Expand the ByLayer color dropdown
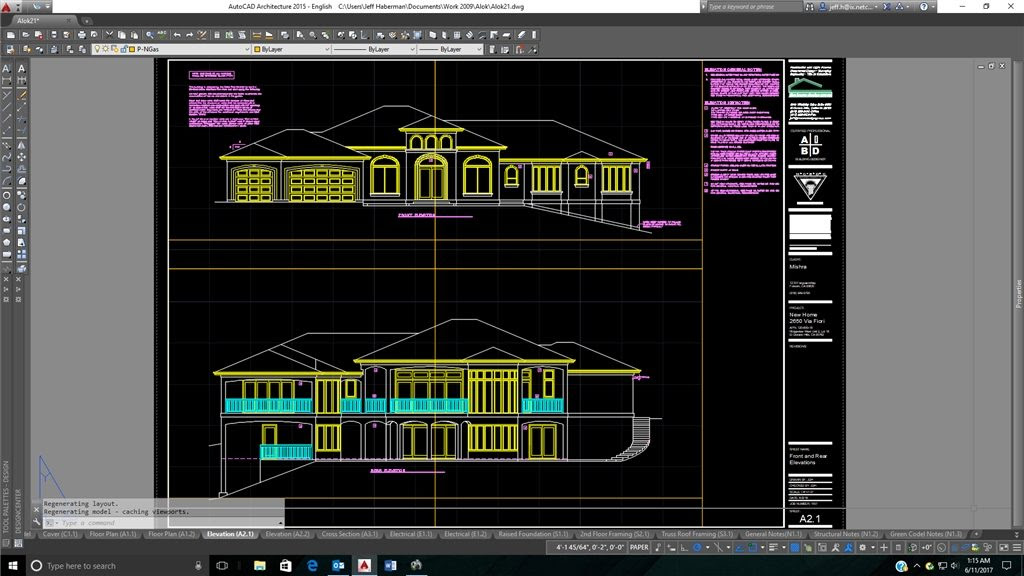Screen dimensions: 1024x576 pos(325,48)
